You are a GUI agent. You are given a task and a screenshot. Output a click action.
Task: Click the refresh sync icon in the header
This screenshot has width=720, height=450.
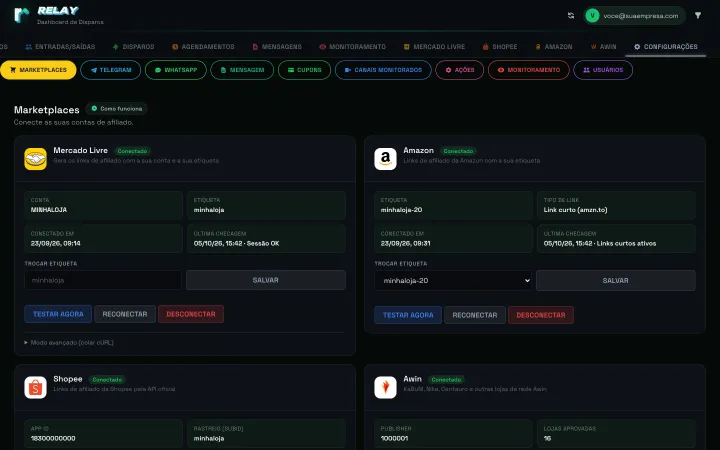[x=571, y=16]
